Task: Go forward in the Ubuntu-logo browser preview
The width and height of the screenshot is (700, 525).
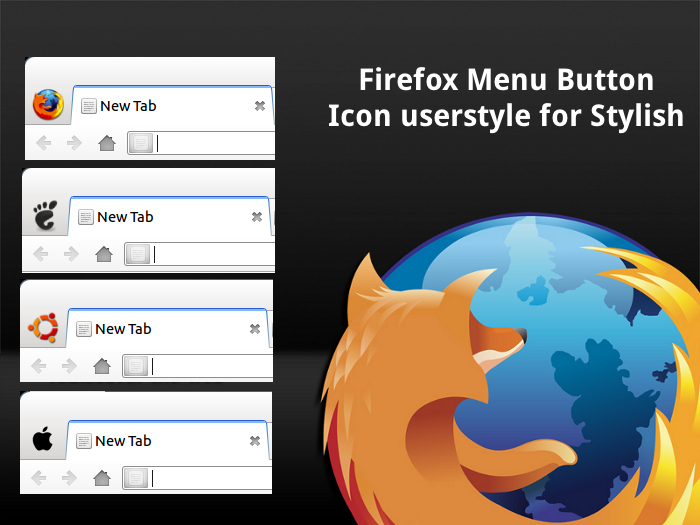Action: coord(69,366)
